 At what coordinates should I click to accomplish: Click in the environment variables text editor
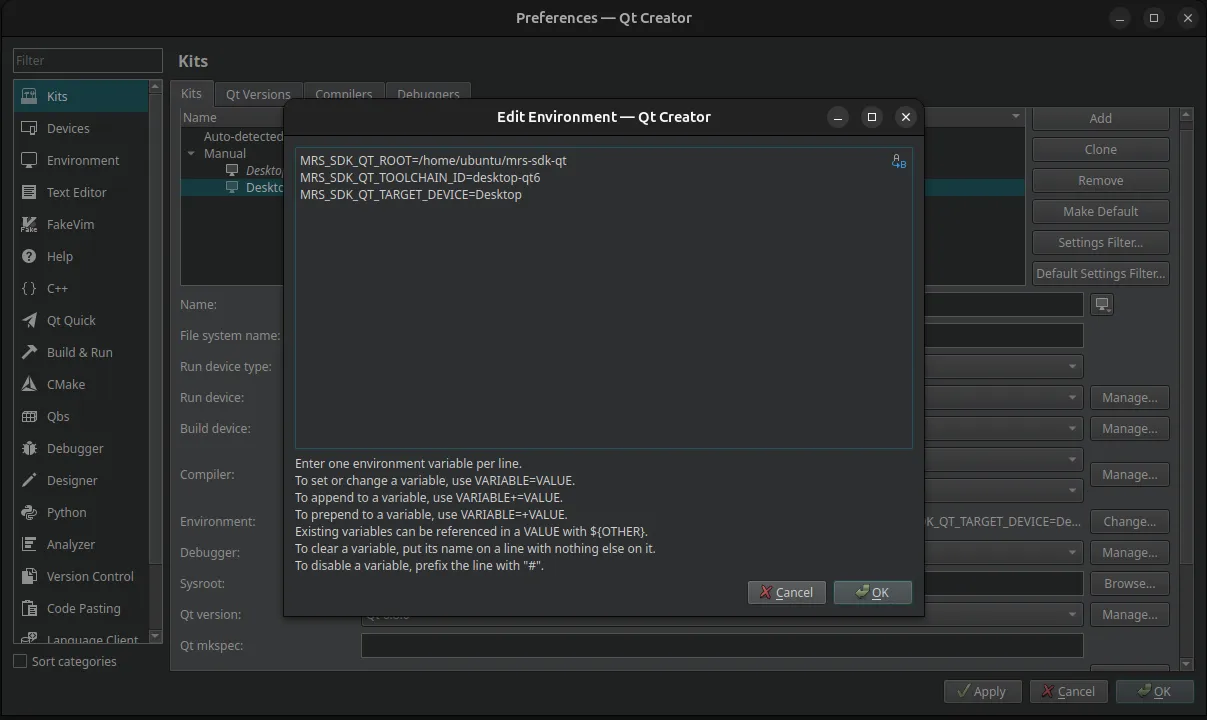[x=603, y=298]
